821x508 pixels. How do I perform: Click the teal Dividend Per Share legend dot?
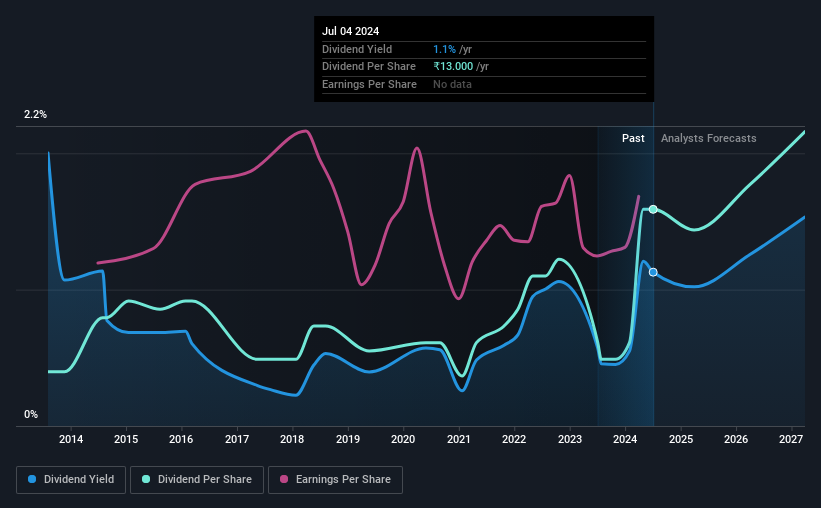click(x=146, y=479)
